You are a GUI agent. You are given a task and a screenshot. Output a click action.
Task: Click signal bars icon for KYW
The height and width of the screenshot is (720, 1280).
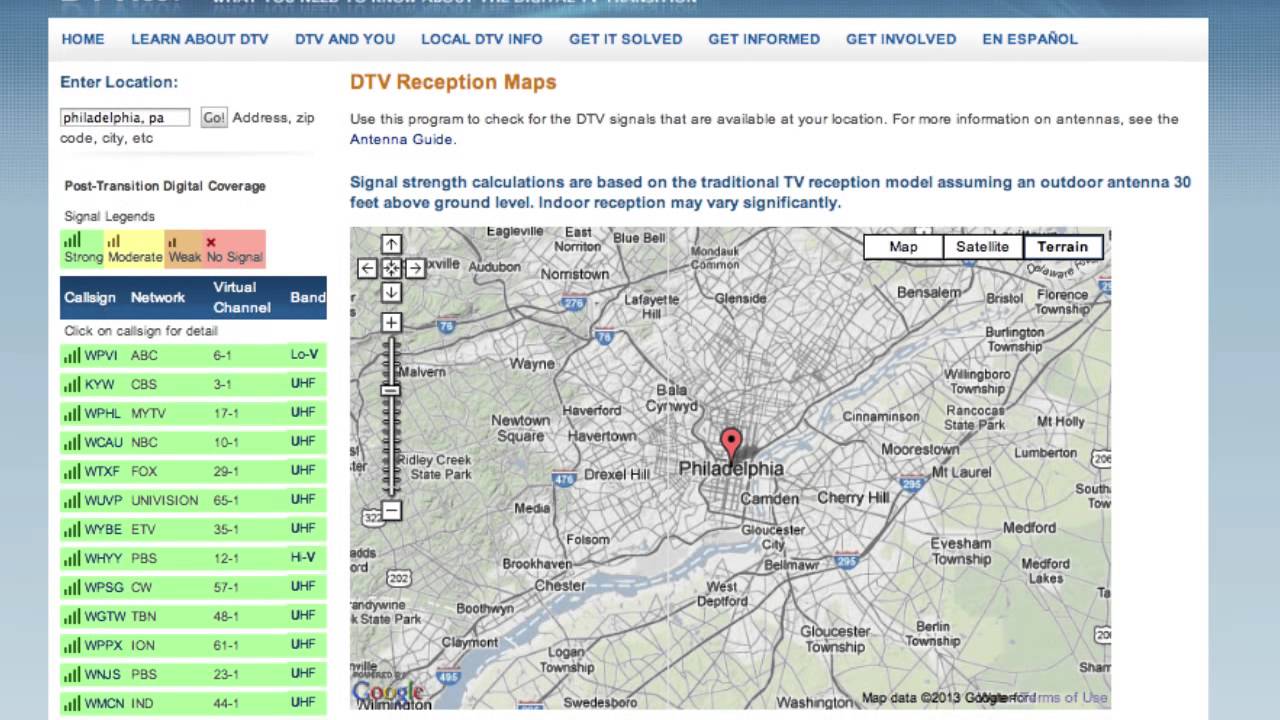click(71, 384)
